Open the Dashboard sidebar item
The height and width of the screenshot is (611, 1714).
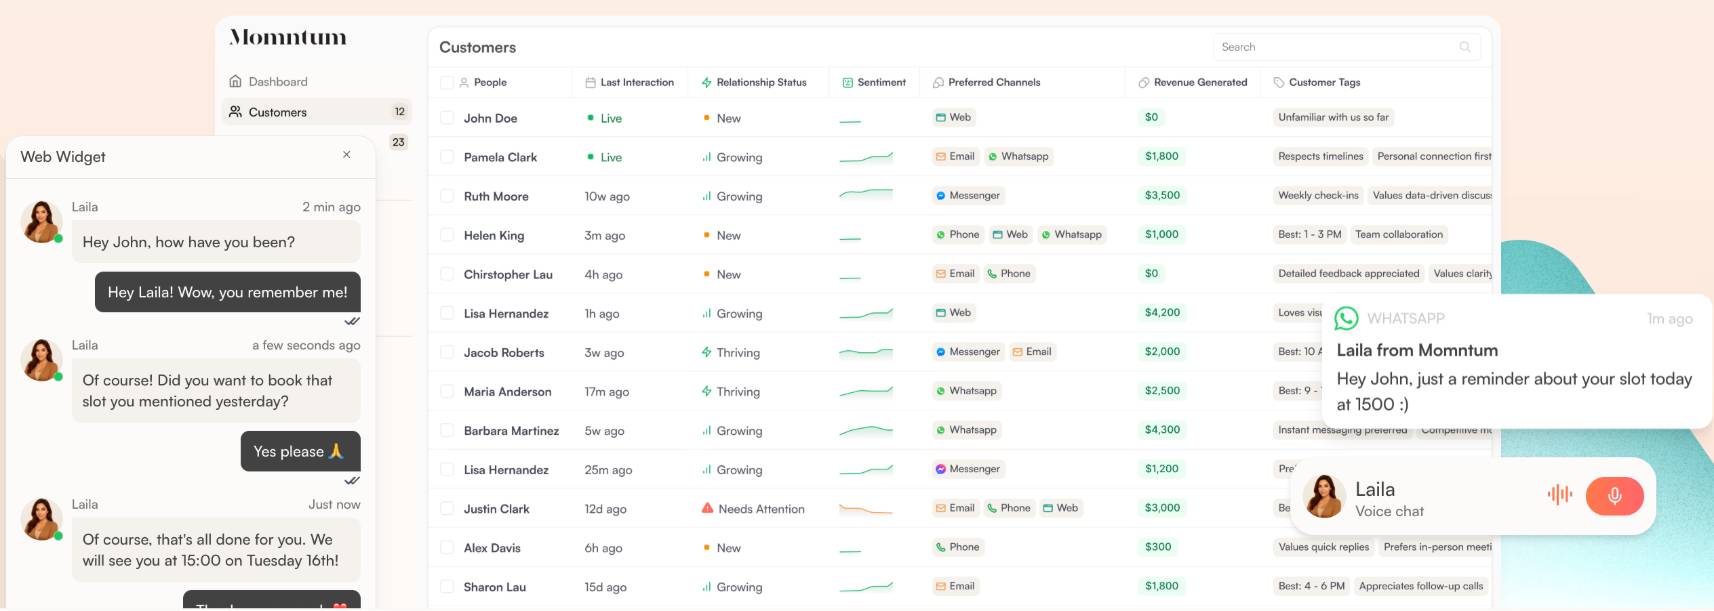(268, 82)
